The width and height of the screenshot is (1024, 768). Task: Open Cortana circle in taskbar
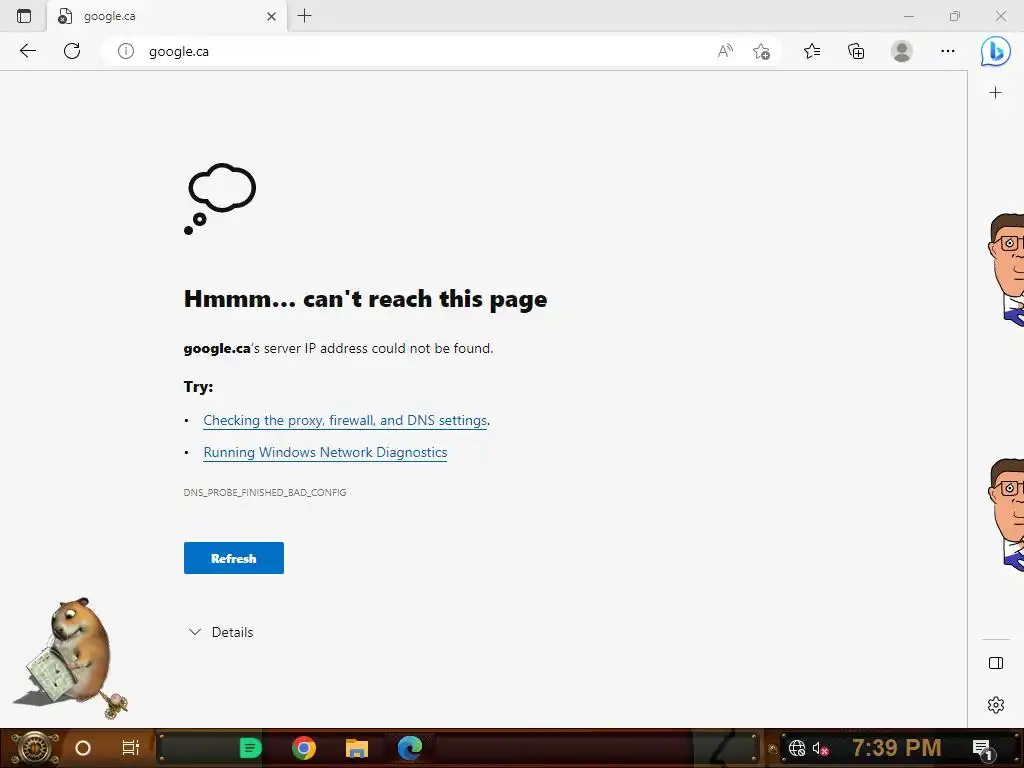(83, 748)
